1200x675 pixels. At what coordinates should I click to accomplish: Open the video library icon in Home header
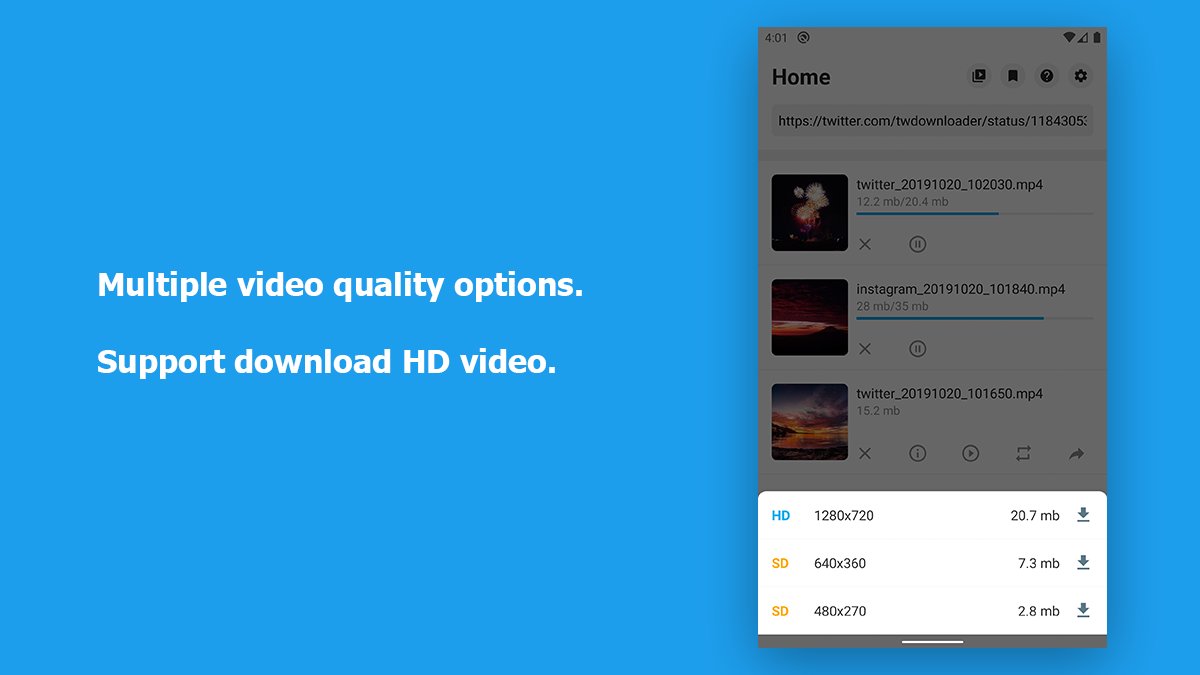click(979, 76)
